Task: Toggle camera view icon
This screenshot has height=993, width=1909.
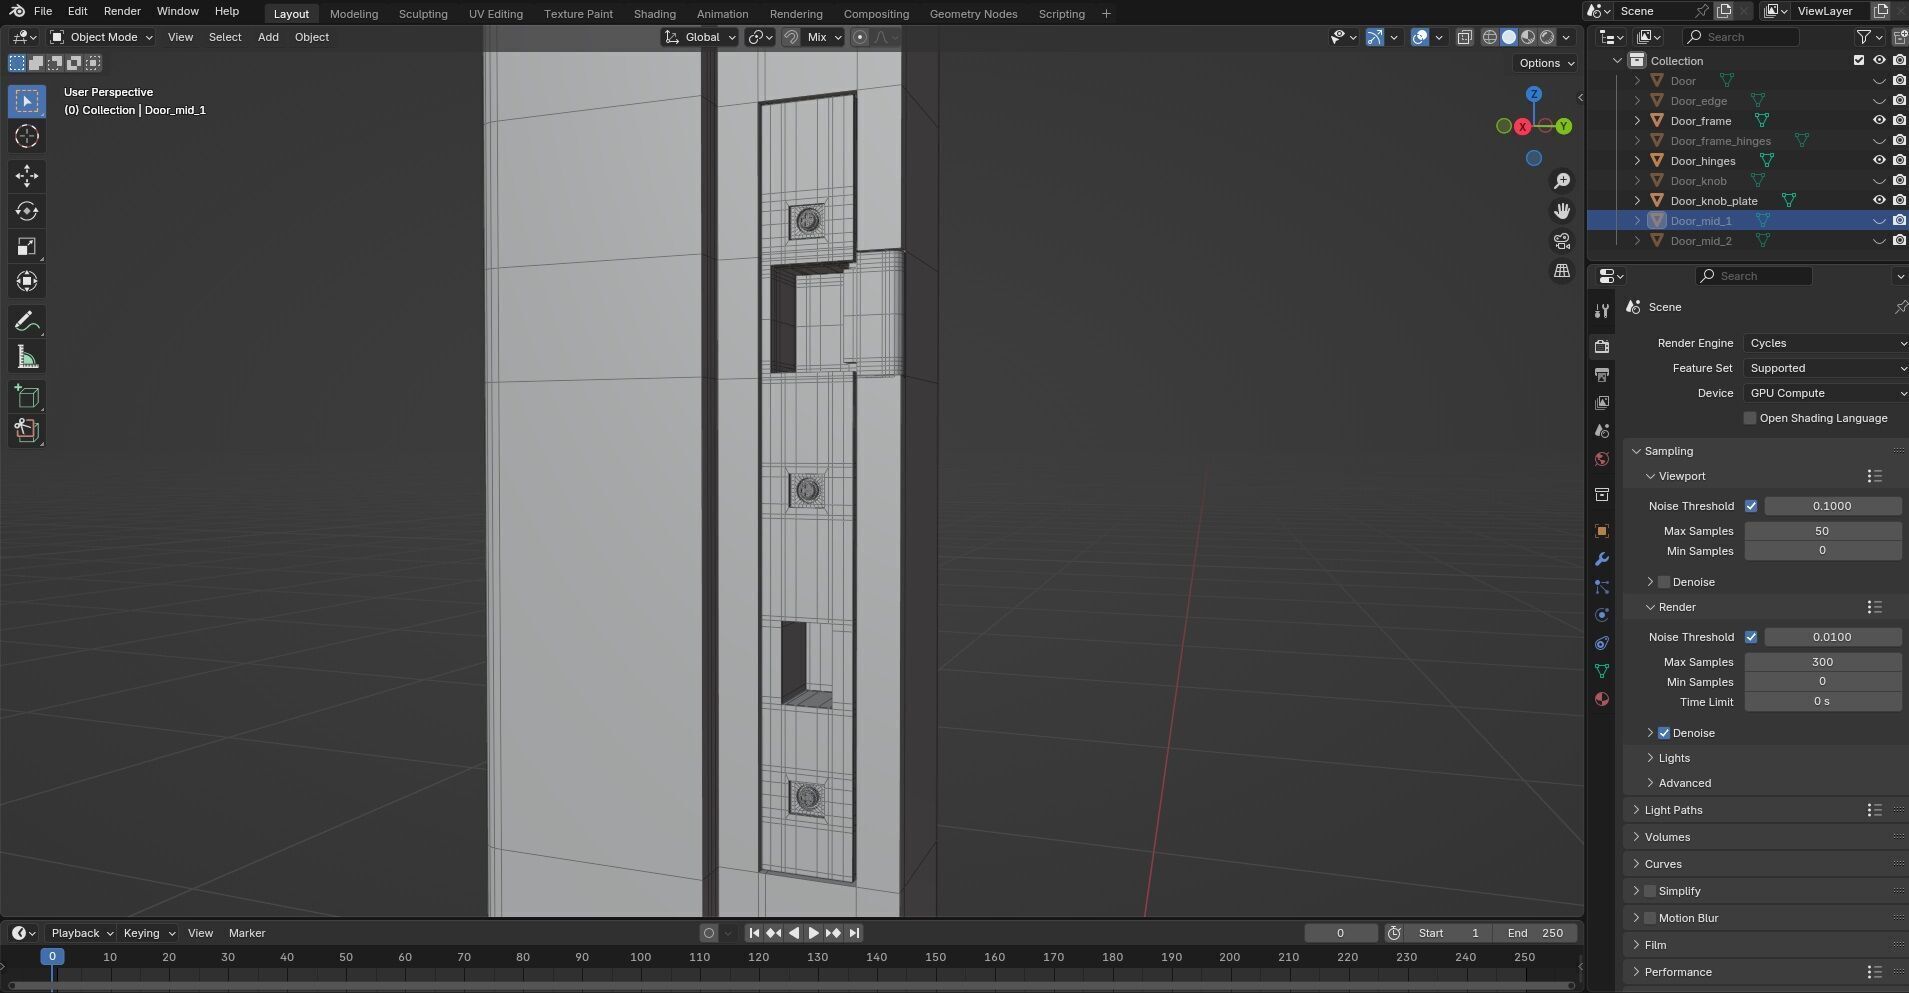Action: click(1561, 241)
